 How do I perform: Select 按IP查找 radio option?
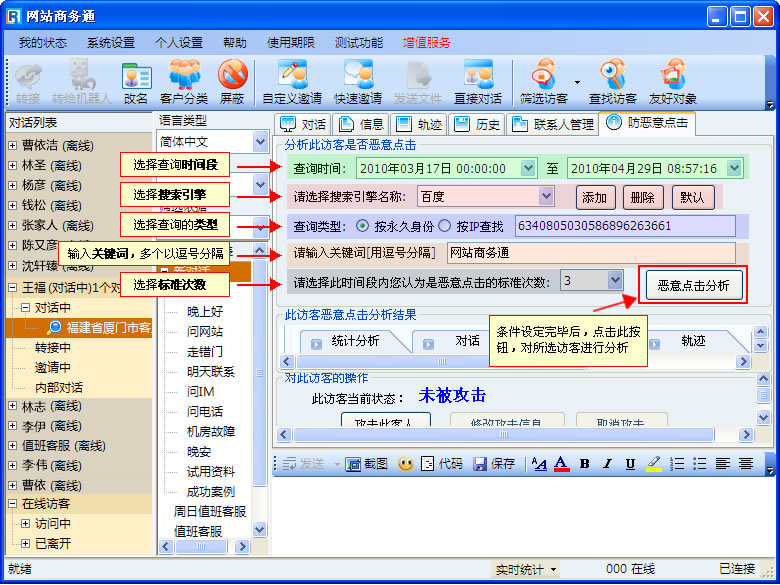pyautogui.click(x=445, y=226)
